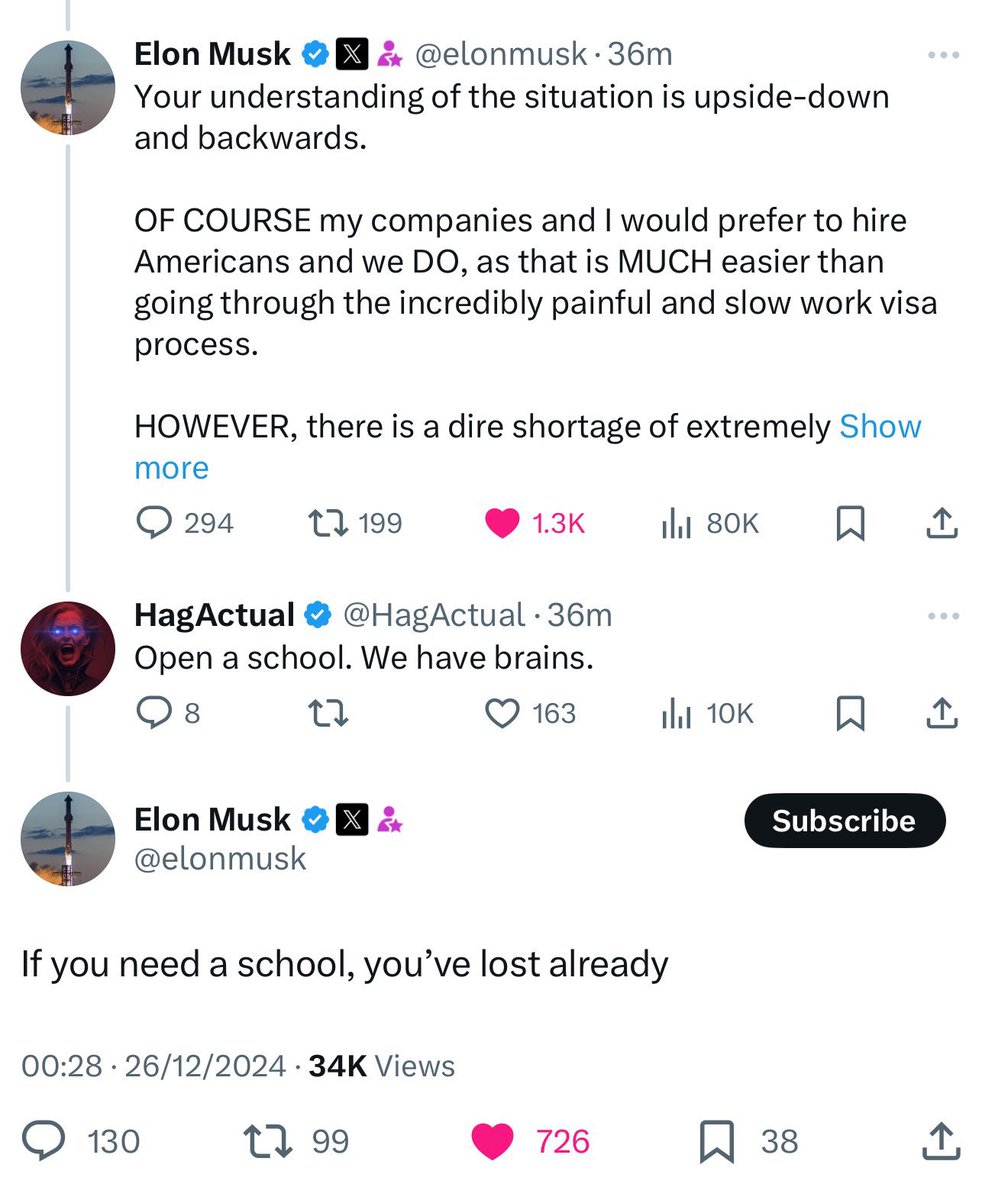Reply to HagActual's post
This screenshot has height=1200, width=982.
(x=153, y=713)
